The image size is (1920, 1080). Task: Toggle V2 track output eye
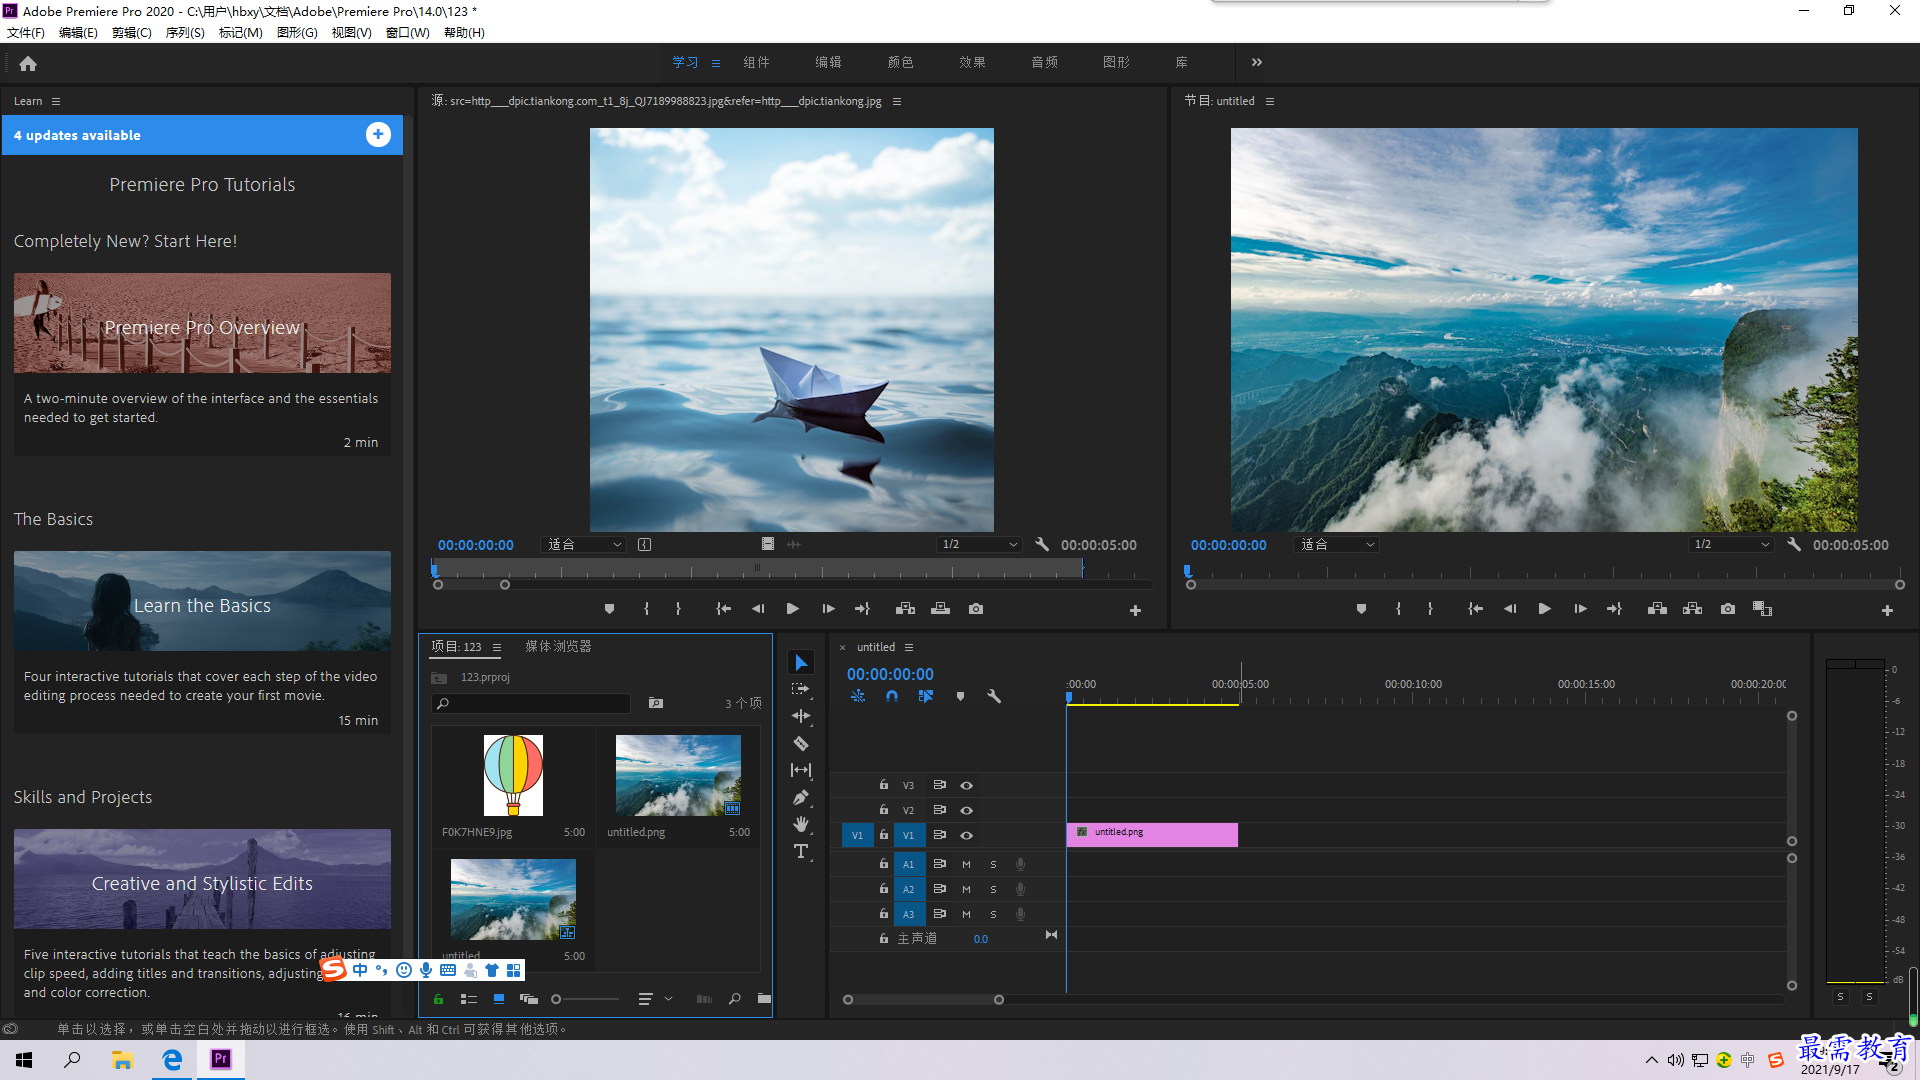pos(966,810)
